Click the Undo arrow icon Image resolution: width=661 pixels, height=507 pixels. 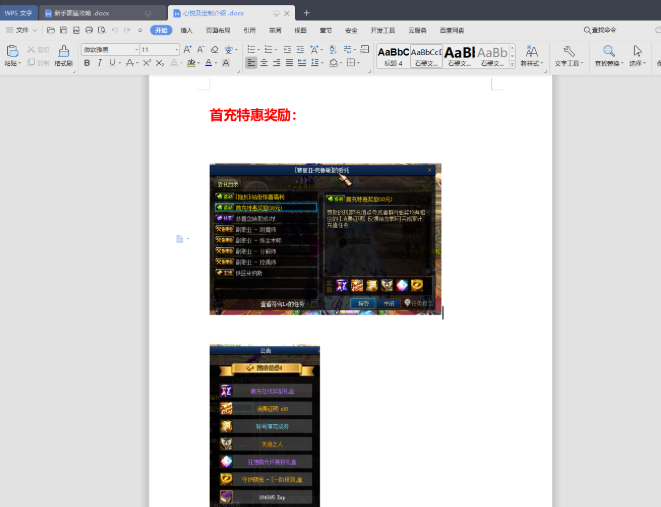point(115,30)
